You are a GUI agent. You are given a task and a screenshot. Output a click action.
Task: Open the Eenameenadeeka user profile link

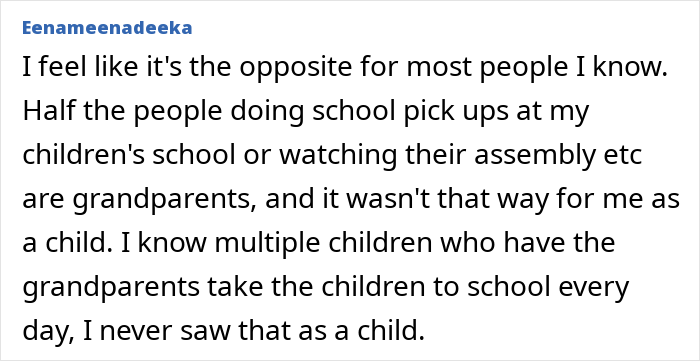coord(107,28)
